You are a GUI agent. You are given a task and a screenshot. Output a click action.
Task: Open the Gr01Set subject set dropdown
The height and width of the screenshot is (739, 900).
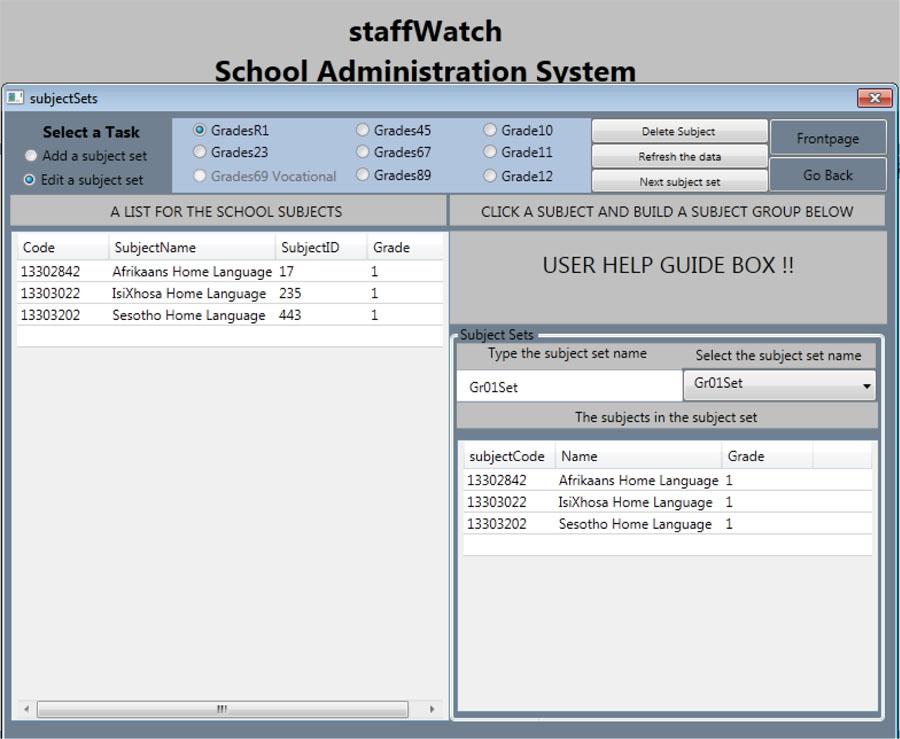pyautogui.click(x=866, y=384)
